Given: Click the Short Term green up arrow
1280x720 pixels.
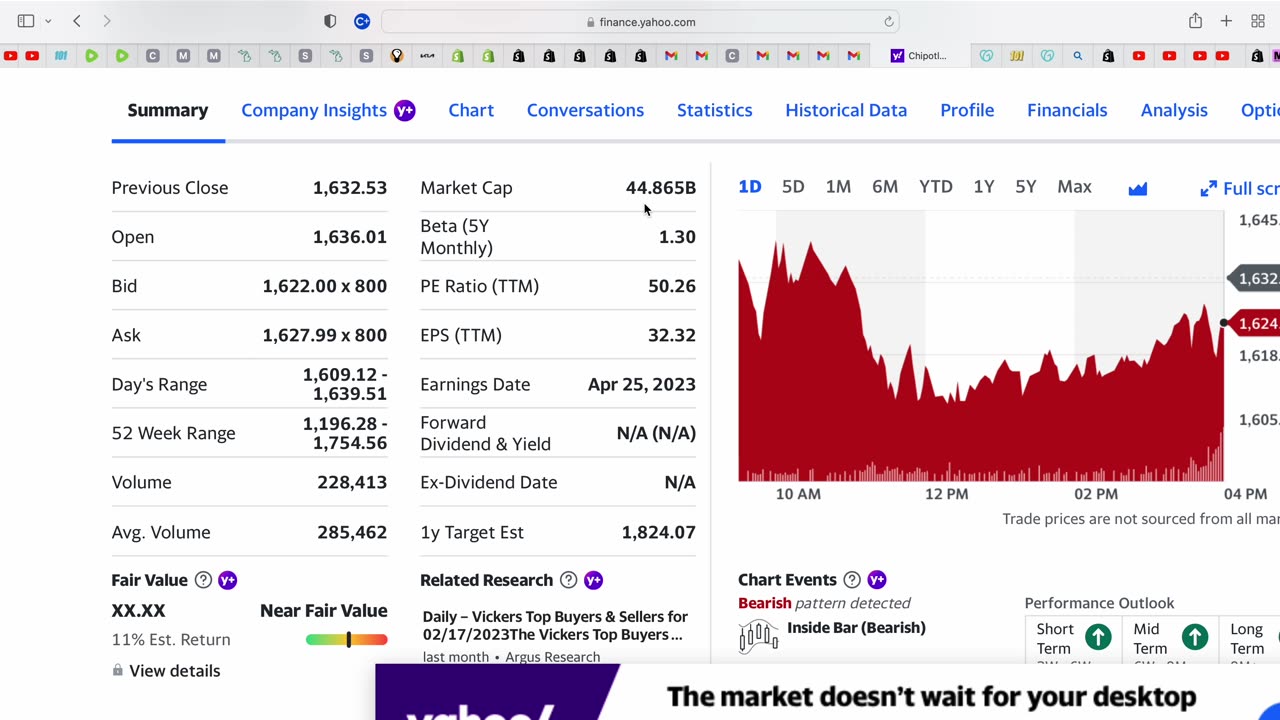Looking at the screenshot, I should pyautogui.click(x=1098, y=637).
